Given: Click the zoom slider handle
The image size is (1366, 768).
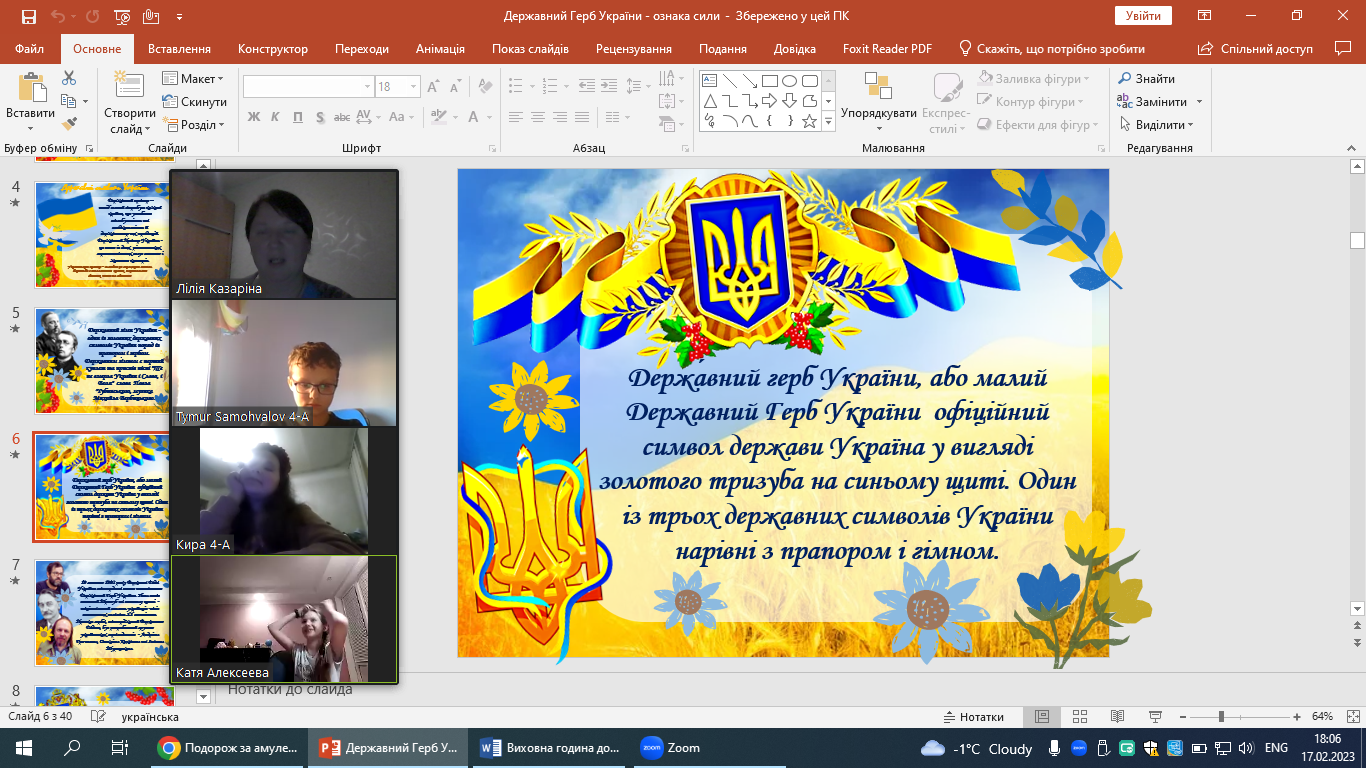Looking at the screenshot, I should (x=1221, y=717).
